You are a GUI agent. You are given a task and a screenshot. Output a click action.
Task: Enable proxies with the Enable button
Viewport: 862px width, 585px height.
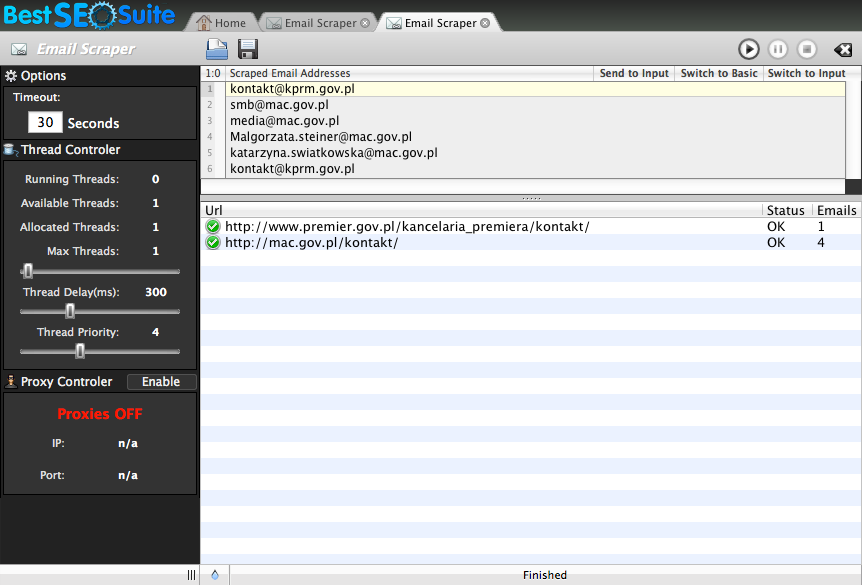coord(161,382)
